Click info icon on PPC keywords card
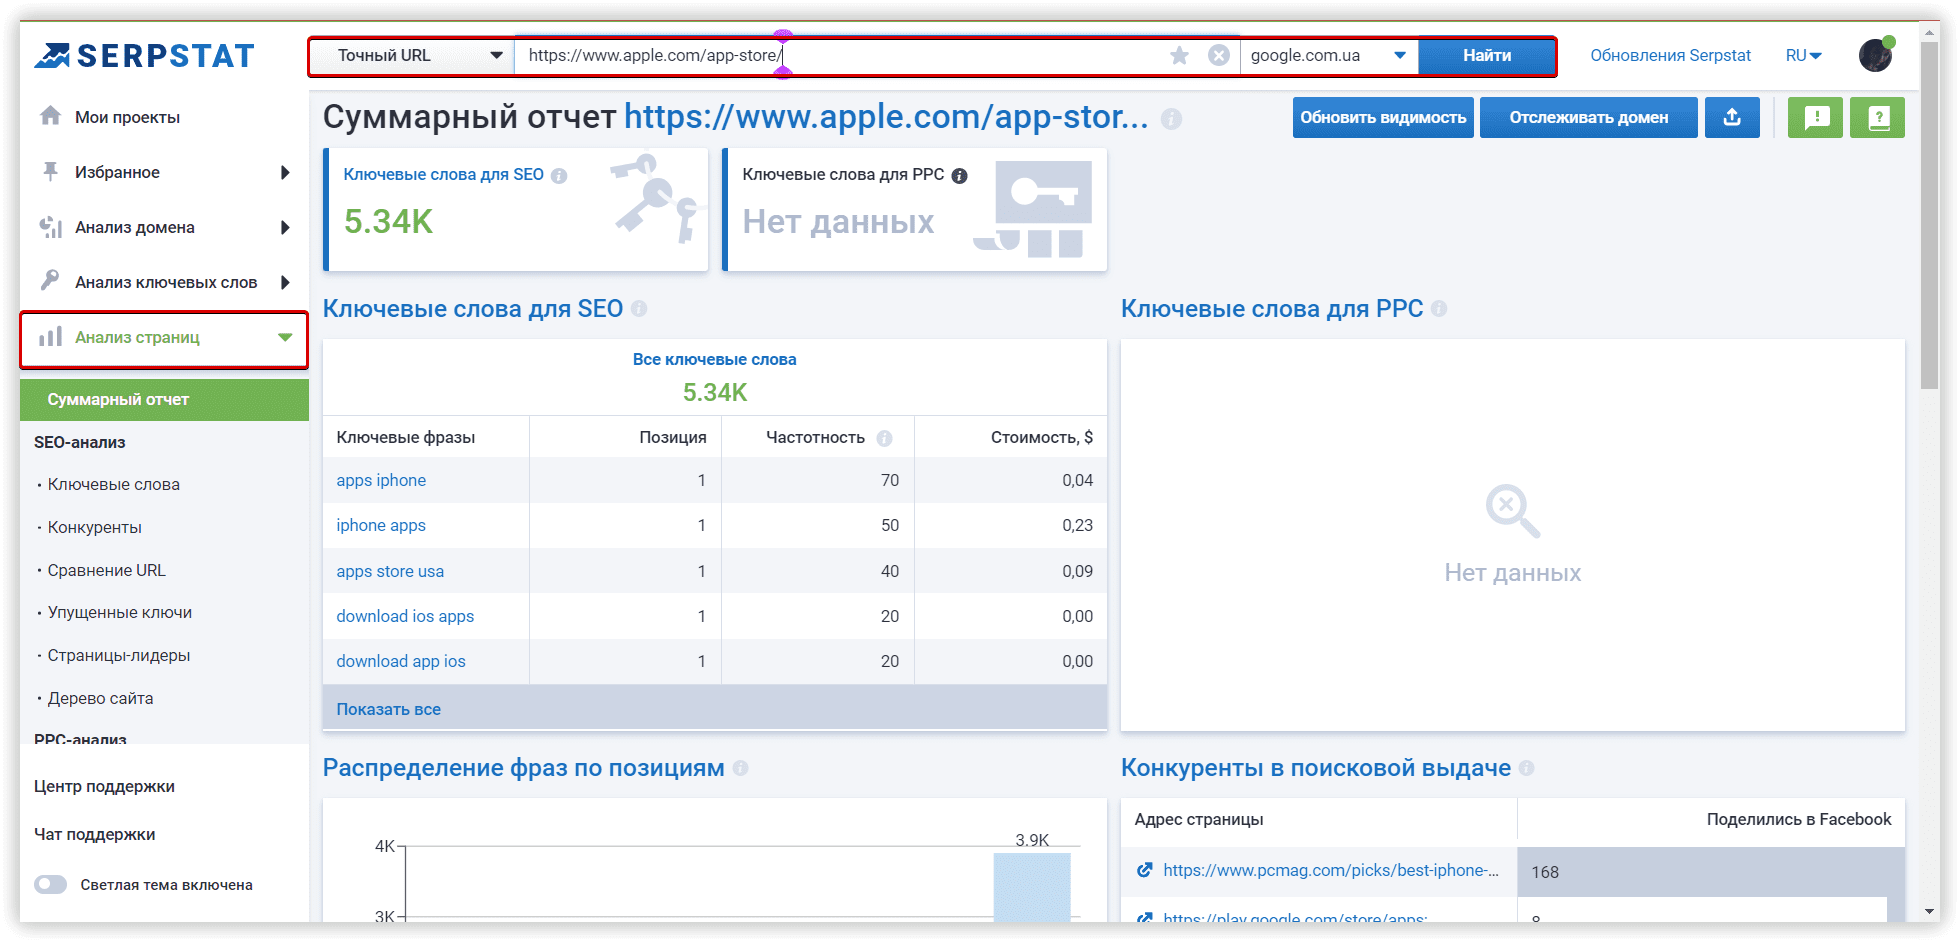Image resolution: width=1960 pixels, height=942 pixels. pyautogui.click(x=960, y=176)
